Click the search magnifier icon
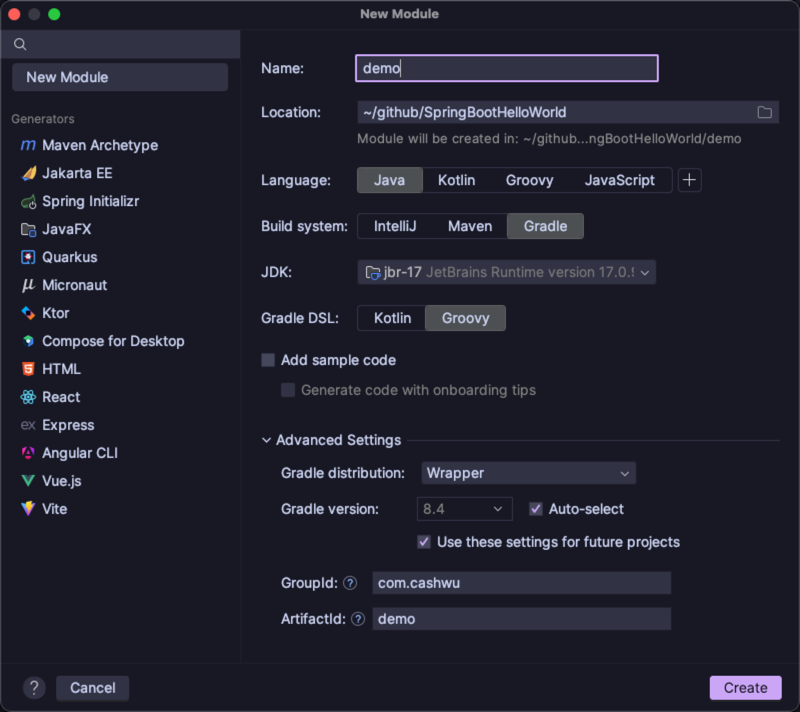 point(20,44)
